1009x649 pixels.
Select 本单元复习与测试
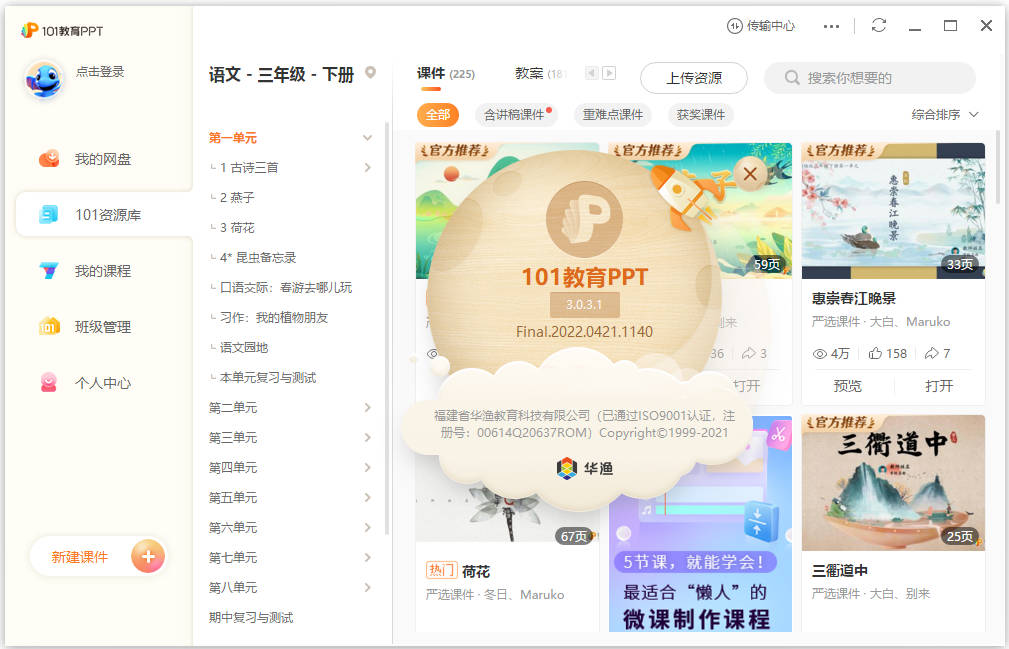[268, 378]
